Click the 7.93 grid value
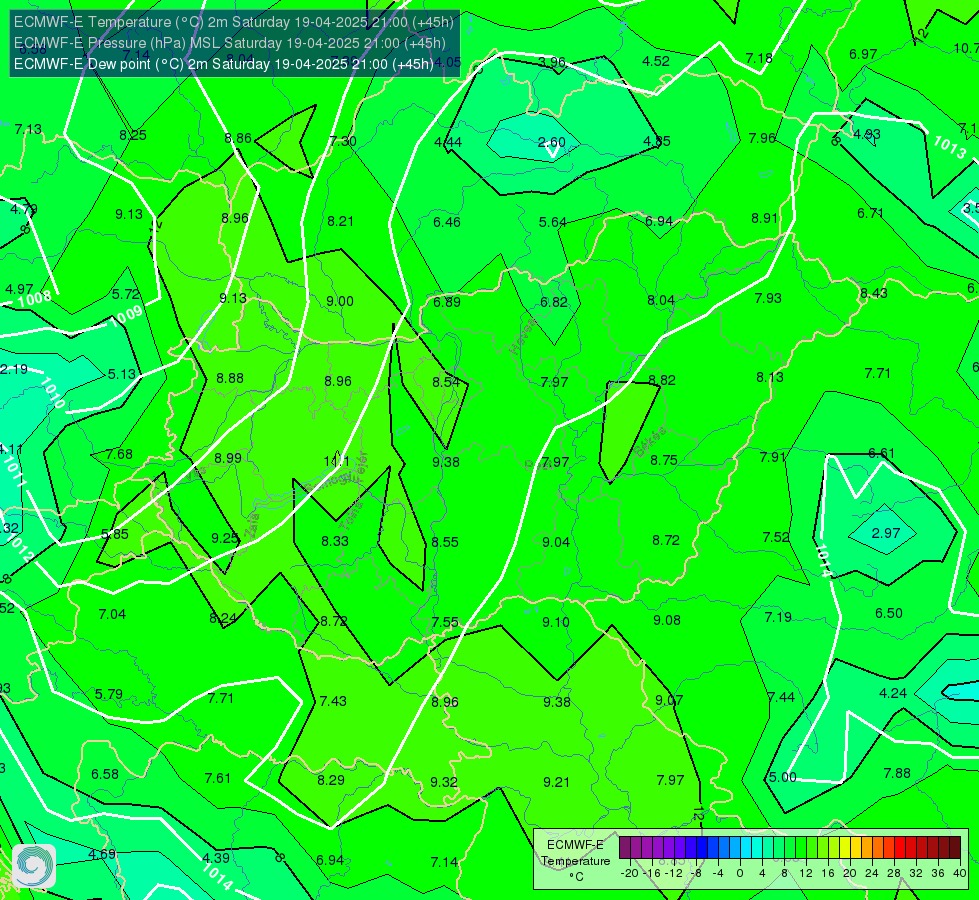 coord(768,298)
